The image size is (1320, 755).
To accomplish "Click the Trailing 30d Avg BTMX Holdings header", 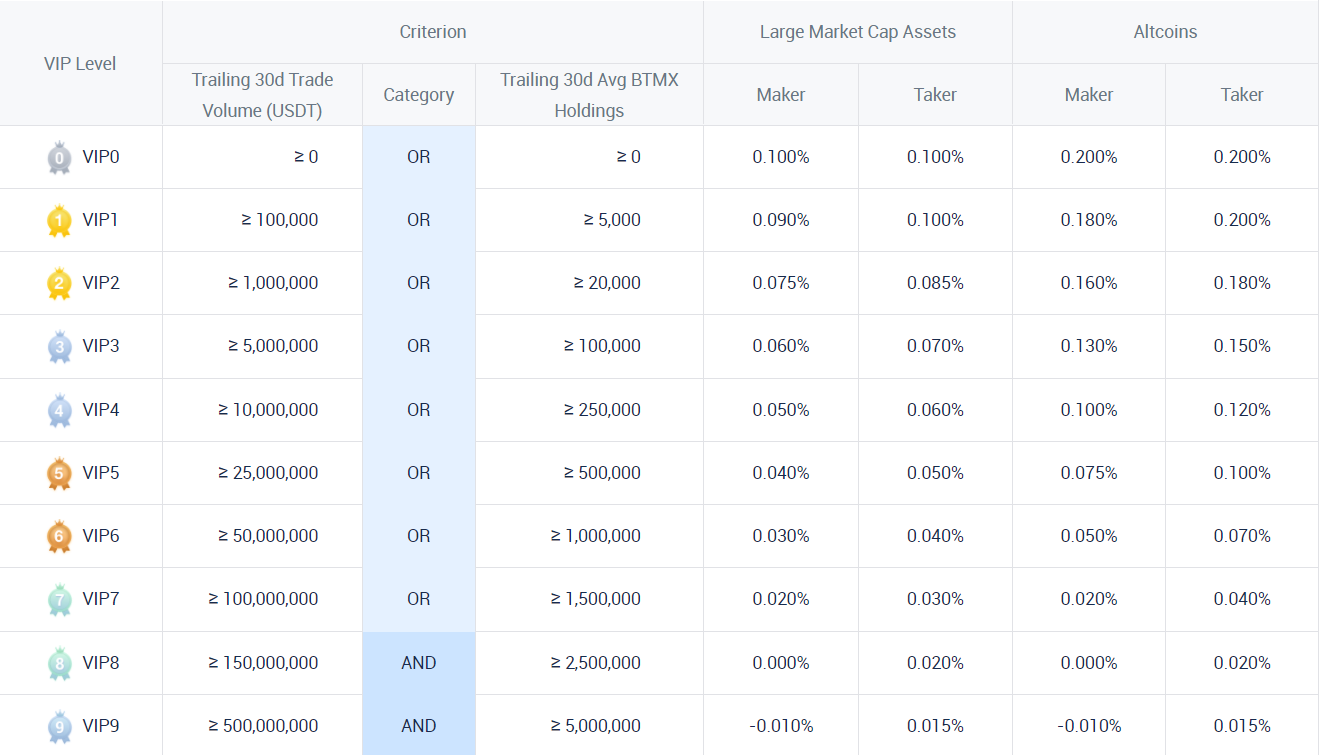I will [589, 95].
